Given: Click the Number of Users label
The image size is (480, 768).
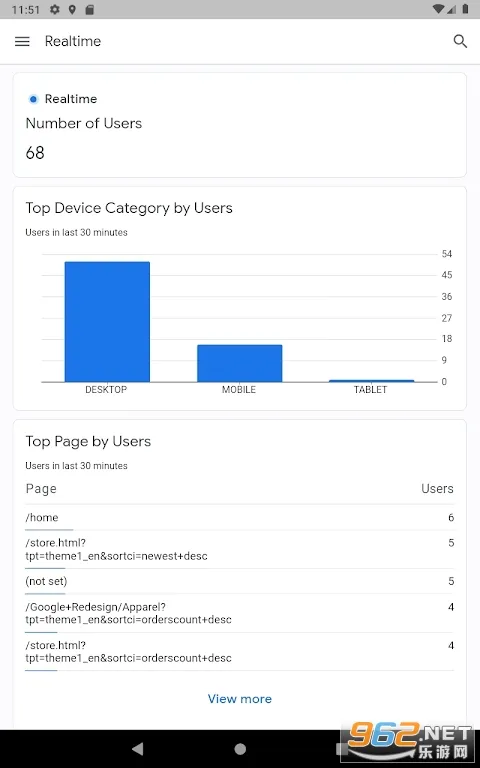Looking at the screenshot, I should point(84,123).
